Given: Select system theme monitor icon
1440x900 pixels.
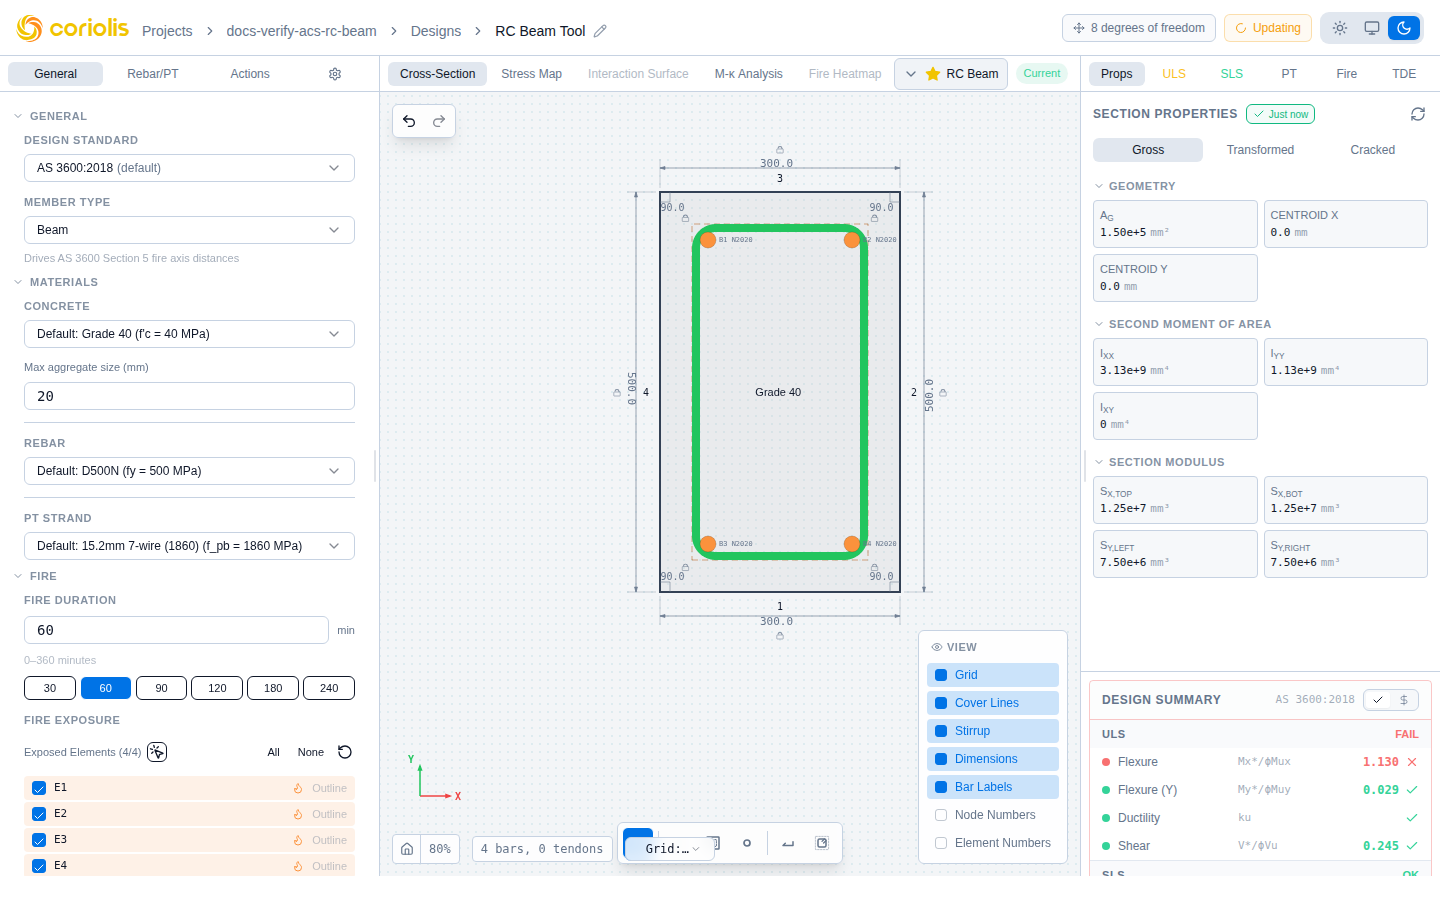Looking at the screenshot, I should point(1372,28).
